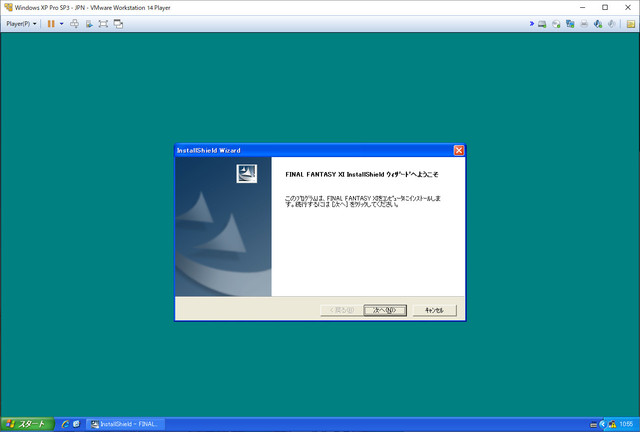Pause the virtual machine

pos(51,24)
